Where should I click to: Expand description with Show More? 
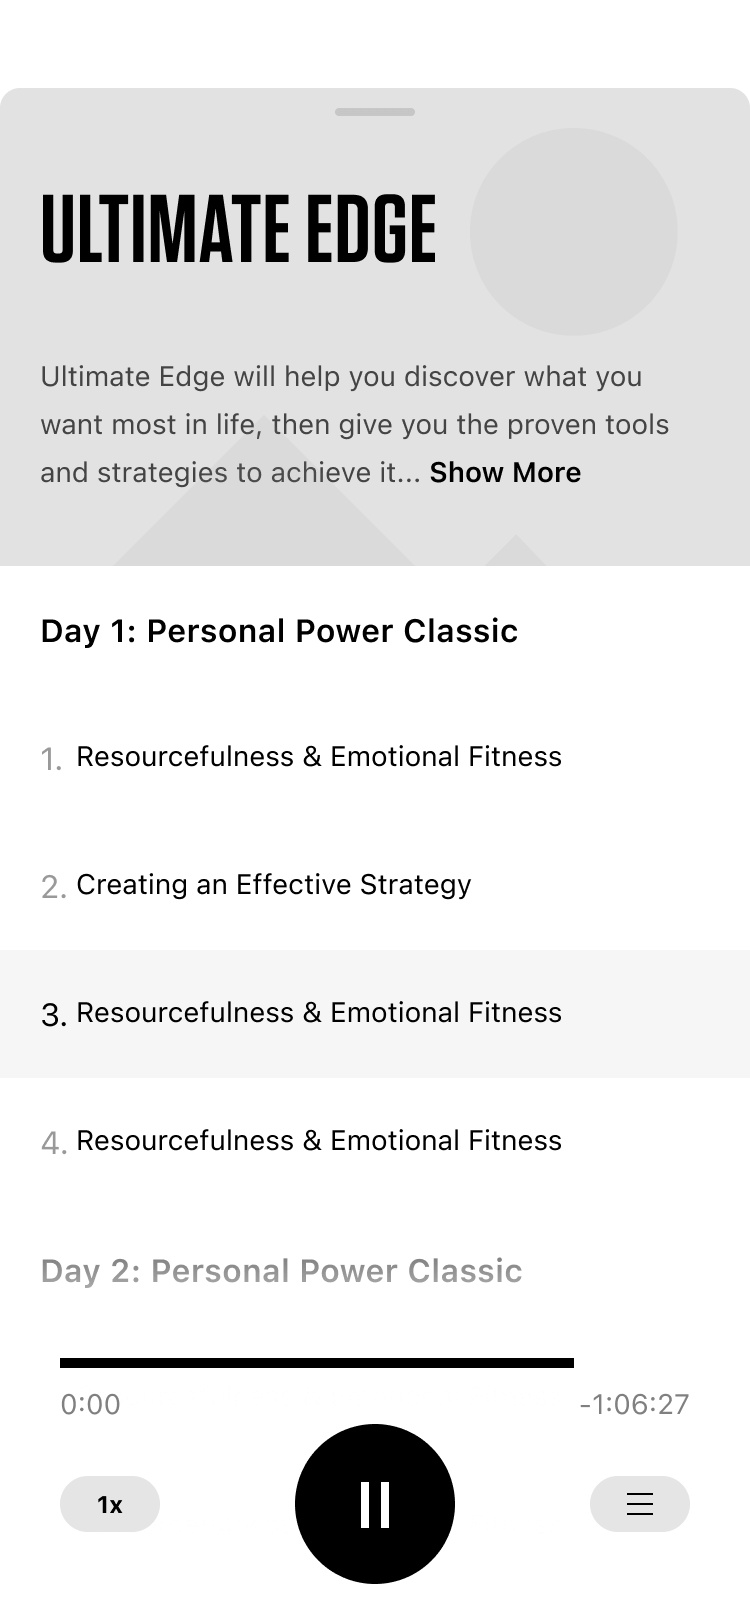coord(505,472)
